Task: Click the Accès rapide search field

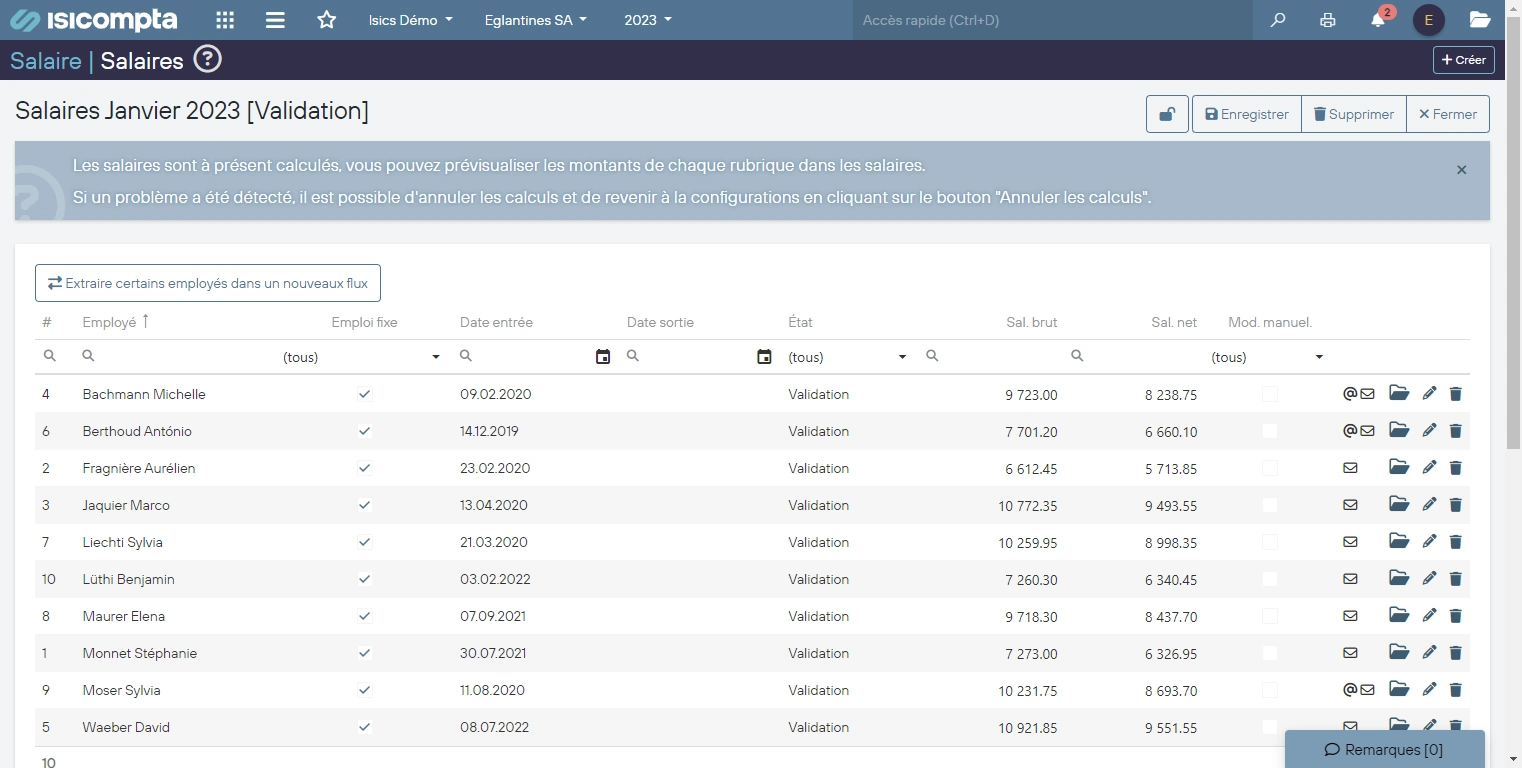Action: click(1052, 20)
